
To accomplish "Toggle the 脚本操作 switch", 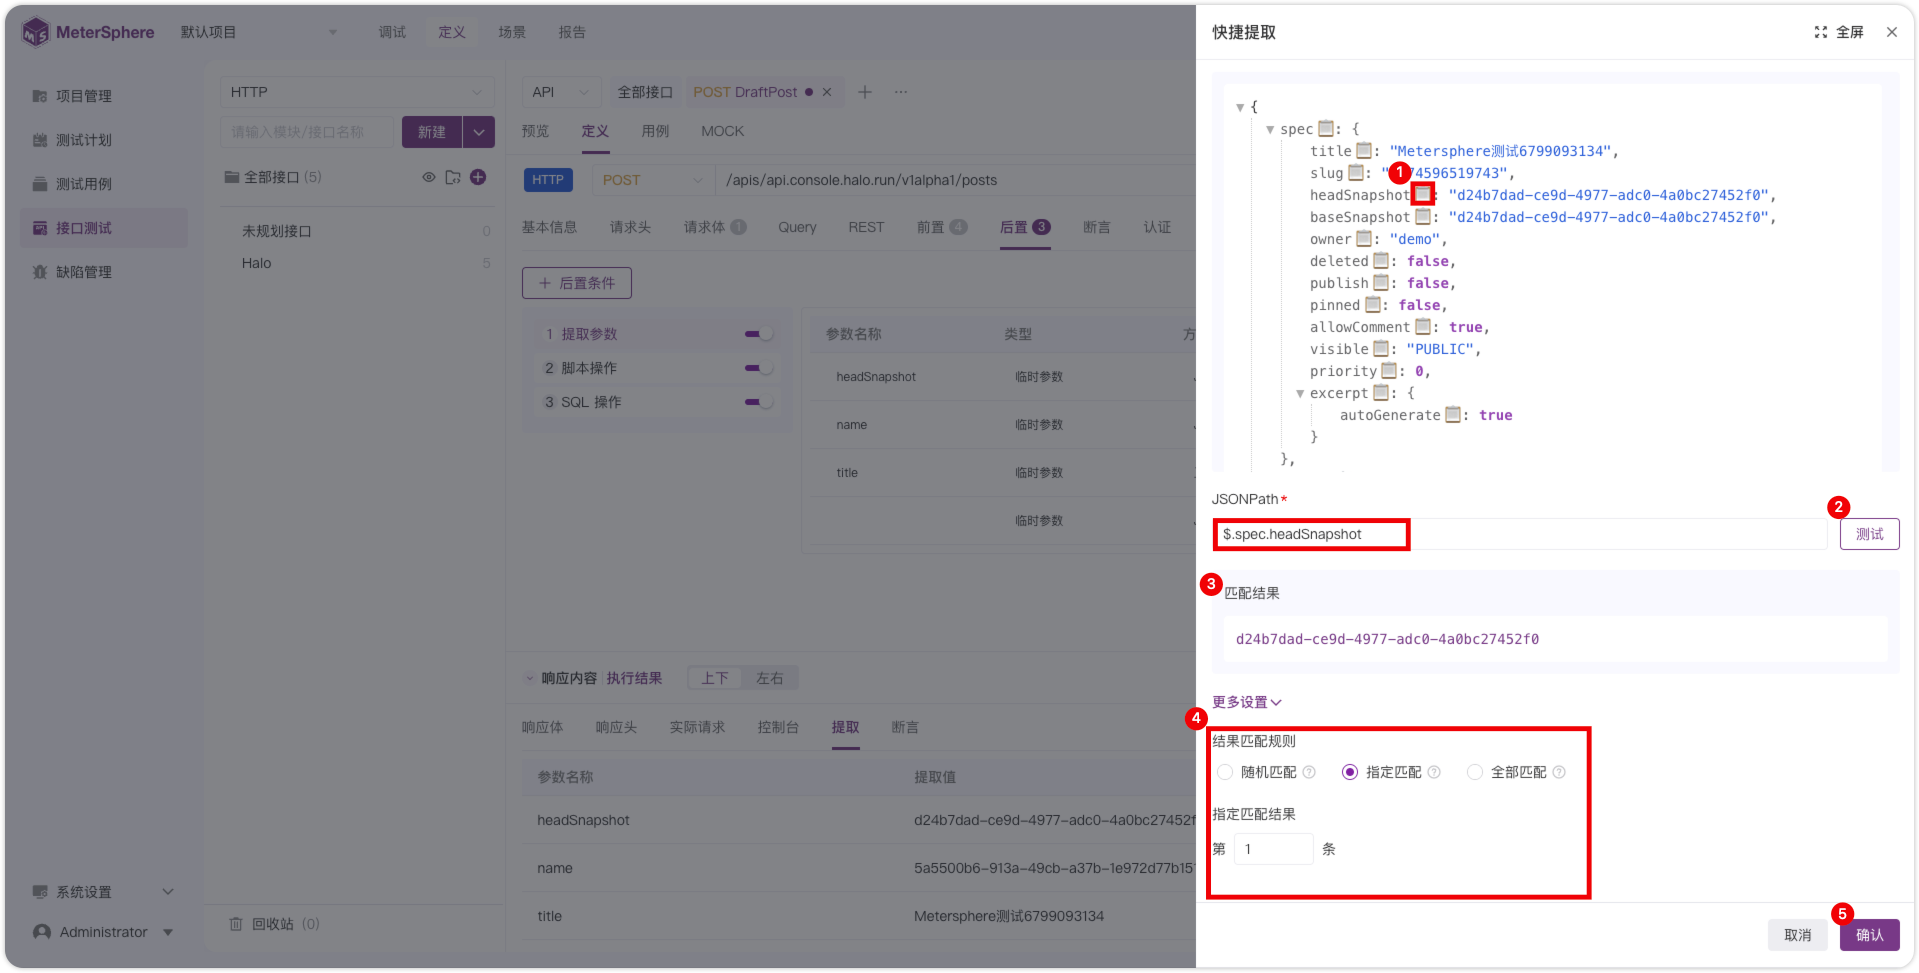I will point(759,368).
